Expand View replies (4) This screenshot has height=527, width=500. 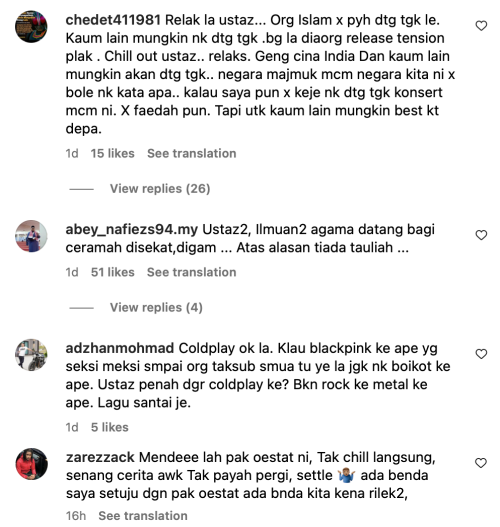[156, 308]
